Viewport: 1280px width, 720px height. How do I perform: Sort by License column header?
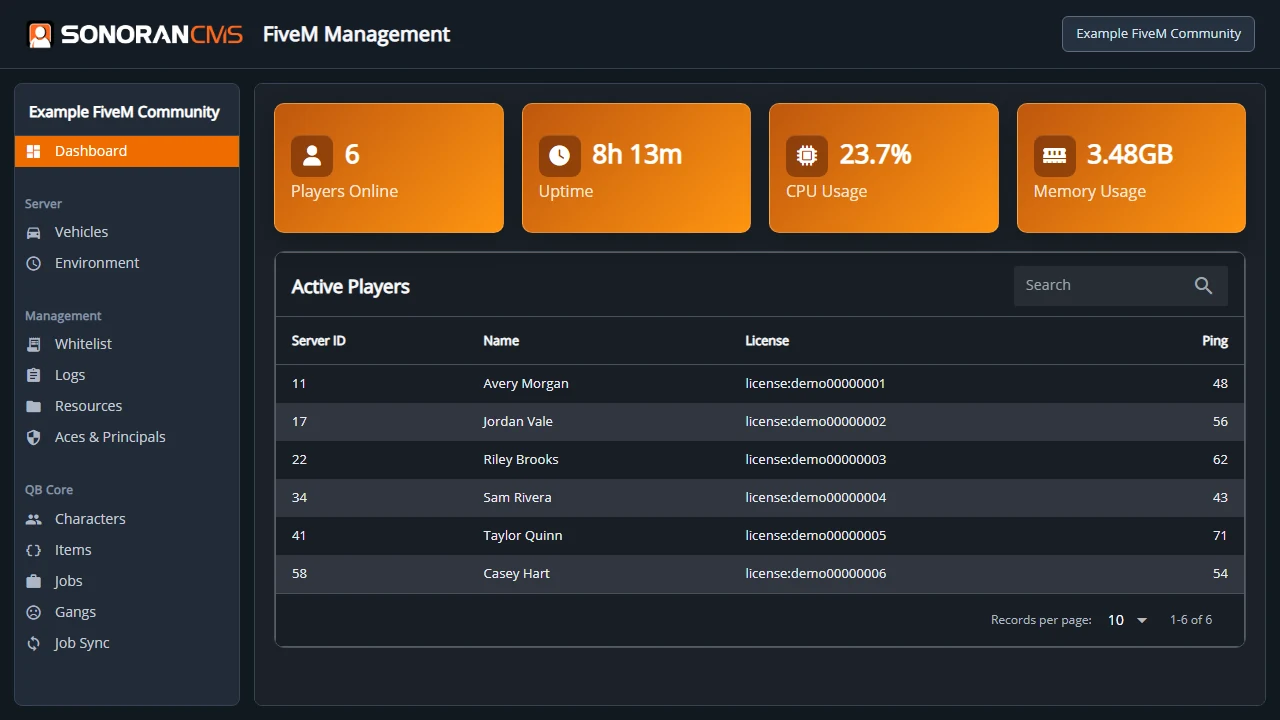767,341
